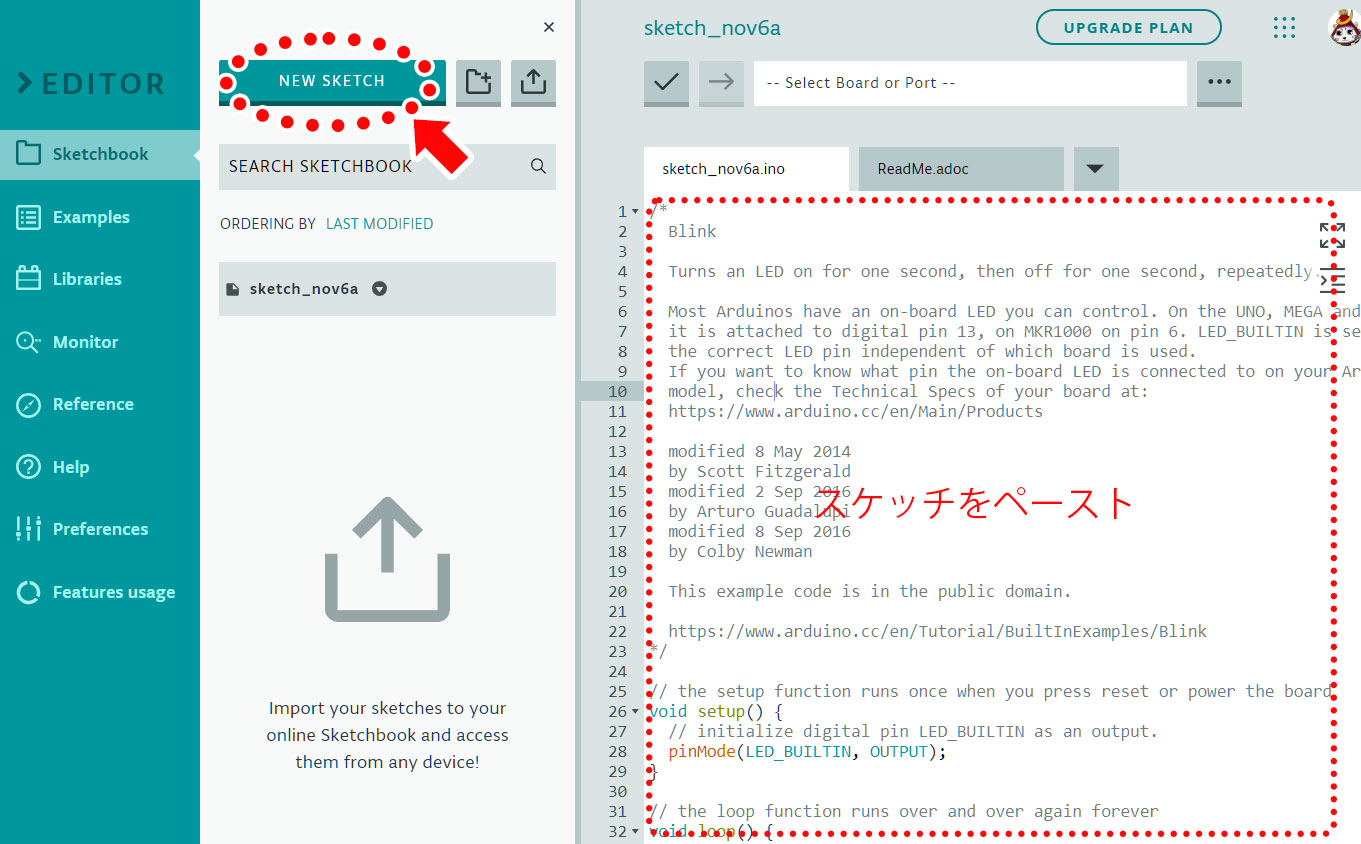The width and height of the screenshot is (1361, 844).
Task: Change ordering via LAST MODIFIED link
Action: click(x=379, y=224)
